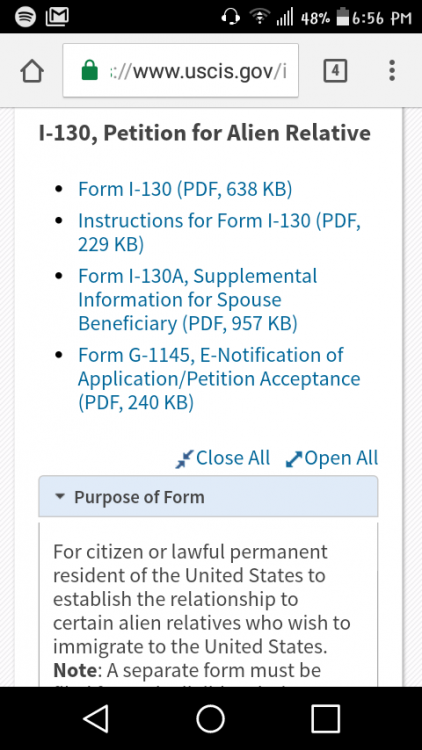
Task: Open the browser three-dot overflow menu
Action: pos(392,71)
